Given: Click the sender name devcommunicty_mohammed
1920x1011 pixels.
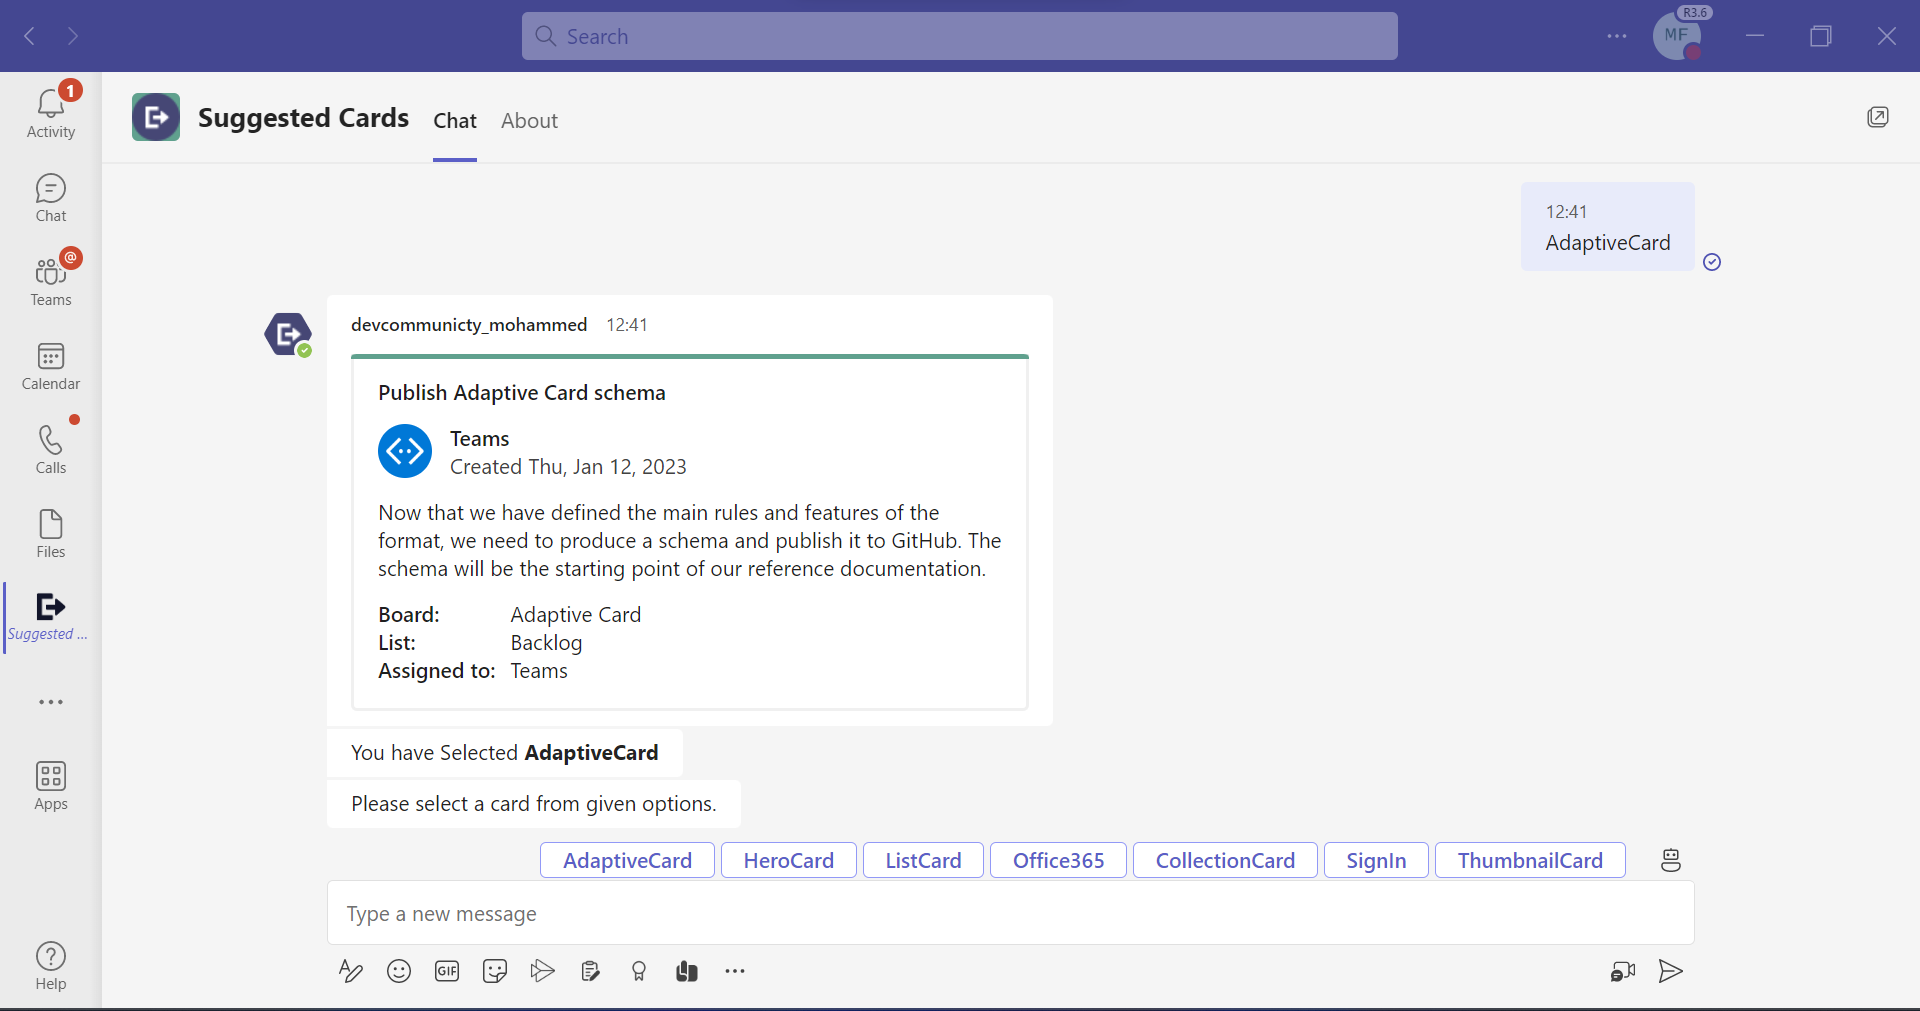Looking at the screenshot, I should click(469, 325).
